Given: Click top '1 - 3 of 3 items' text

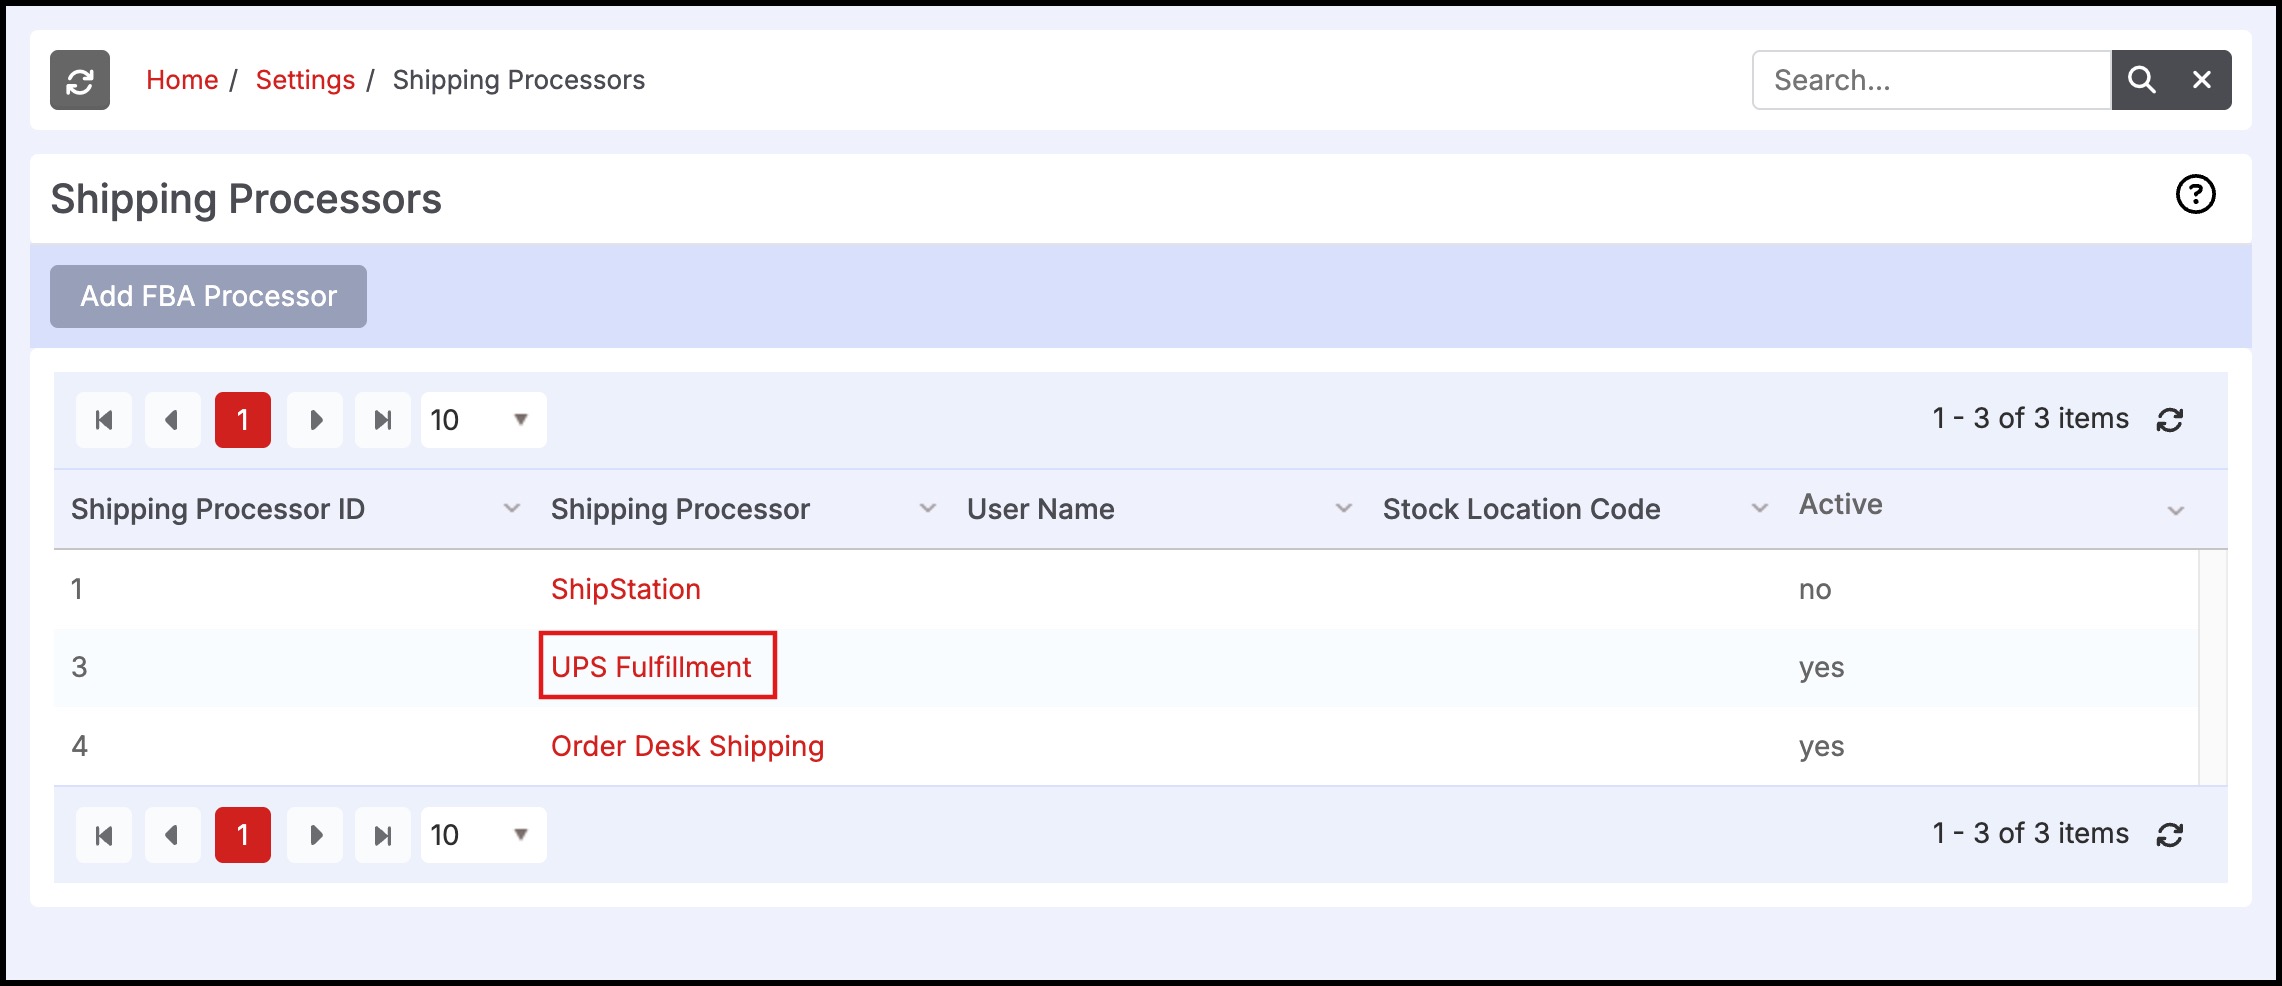Looking at the screenshot, I should pos(2031,418).
